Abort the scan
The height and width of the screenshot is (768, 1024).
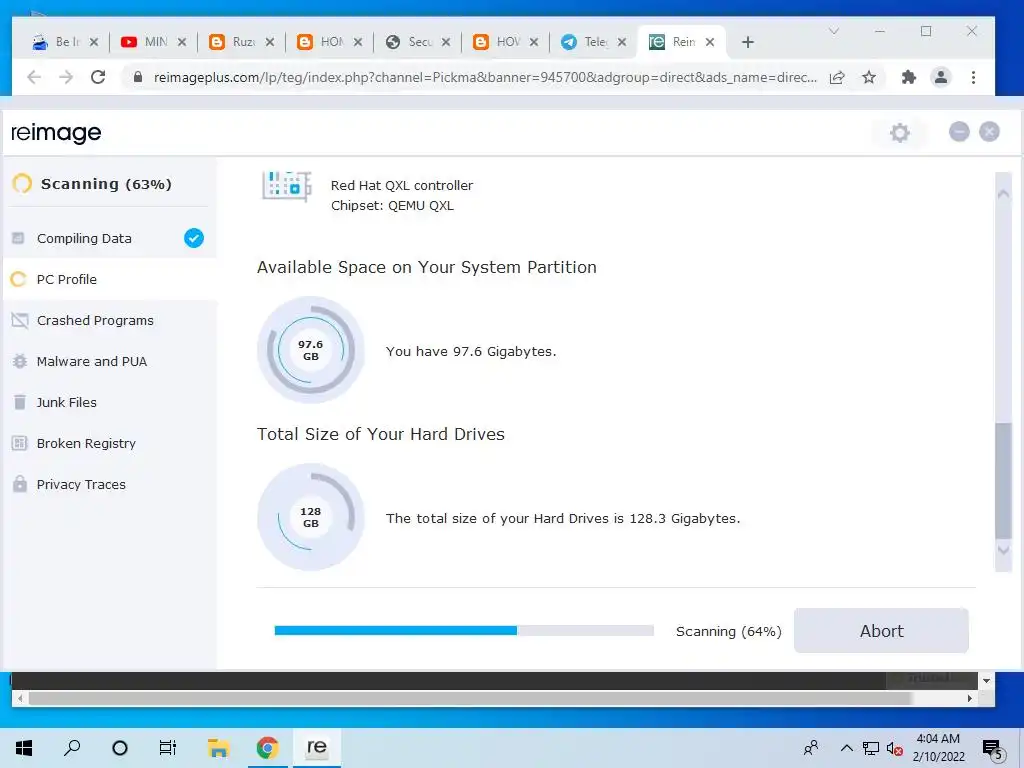pos(881,631)
